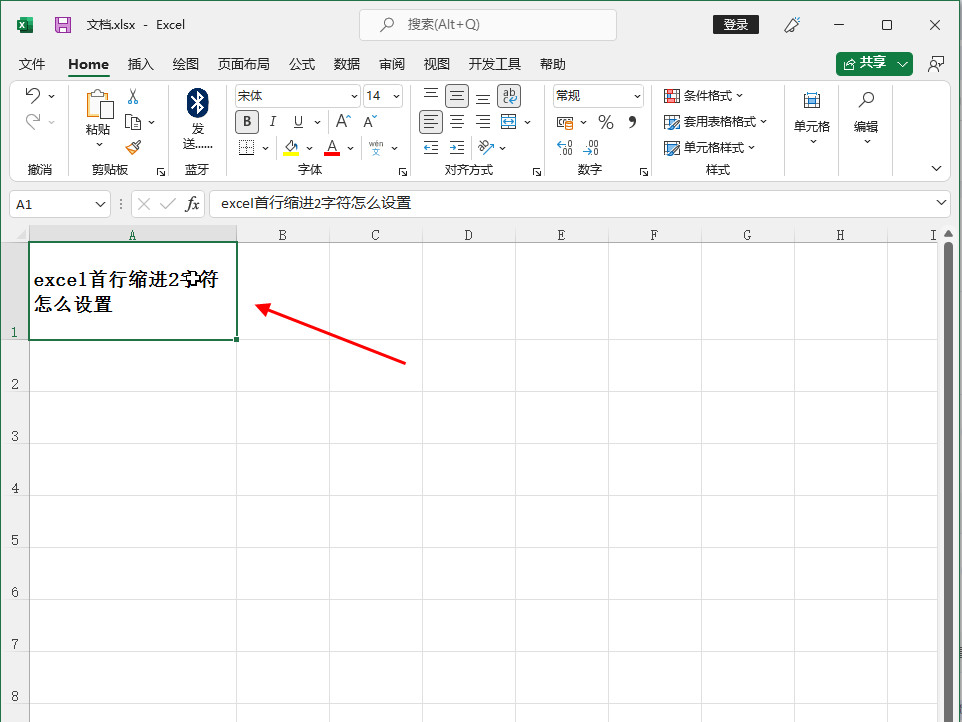Activate the Format Painter brush

(x=133, y=148)
